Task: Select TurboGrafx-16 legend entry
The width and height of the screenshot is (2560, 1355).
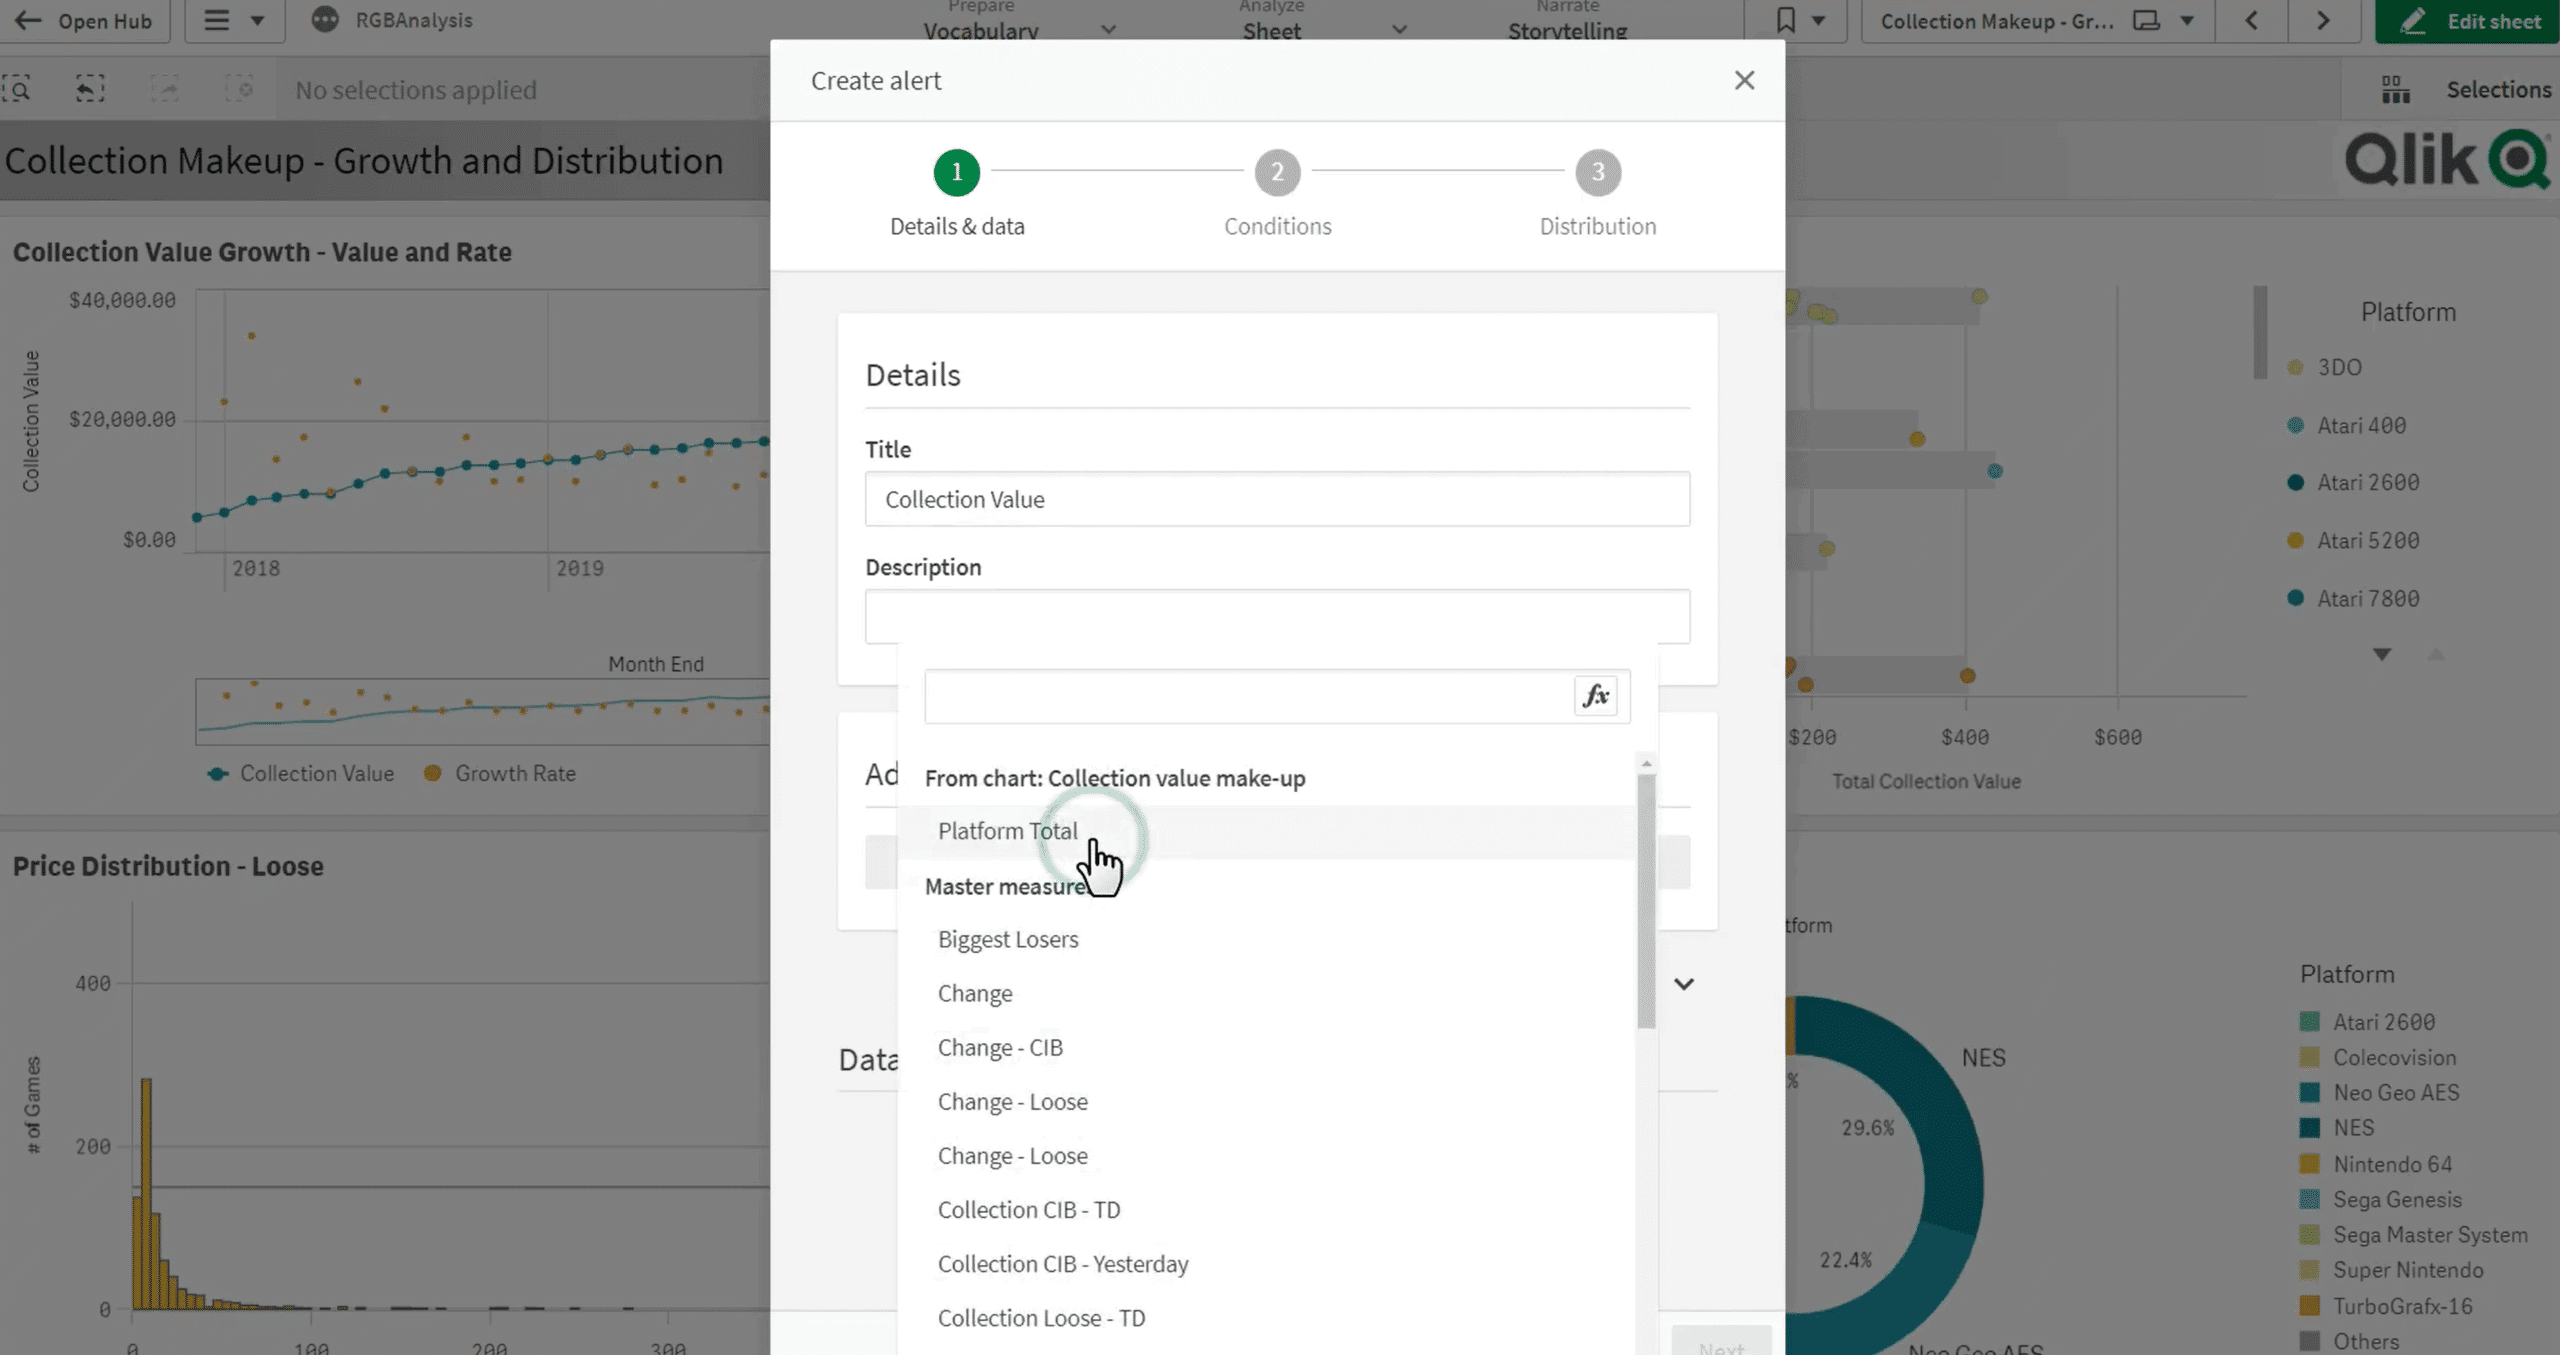Action: (x=2386, y=1305)
